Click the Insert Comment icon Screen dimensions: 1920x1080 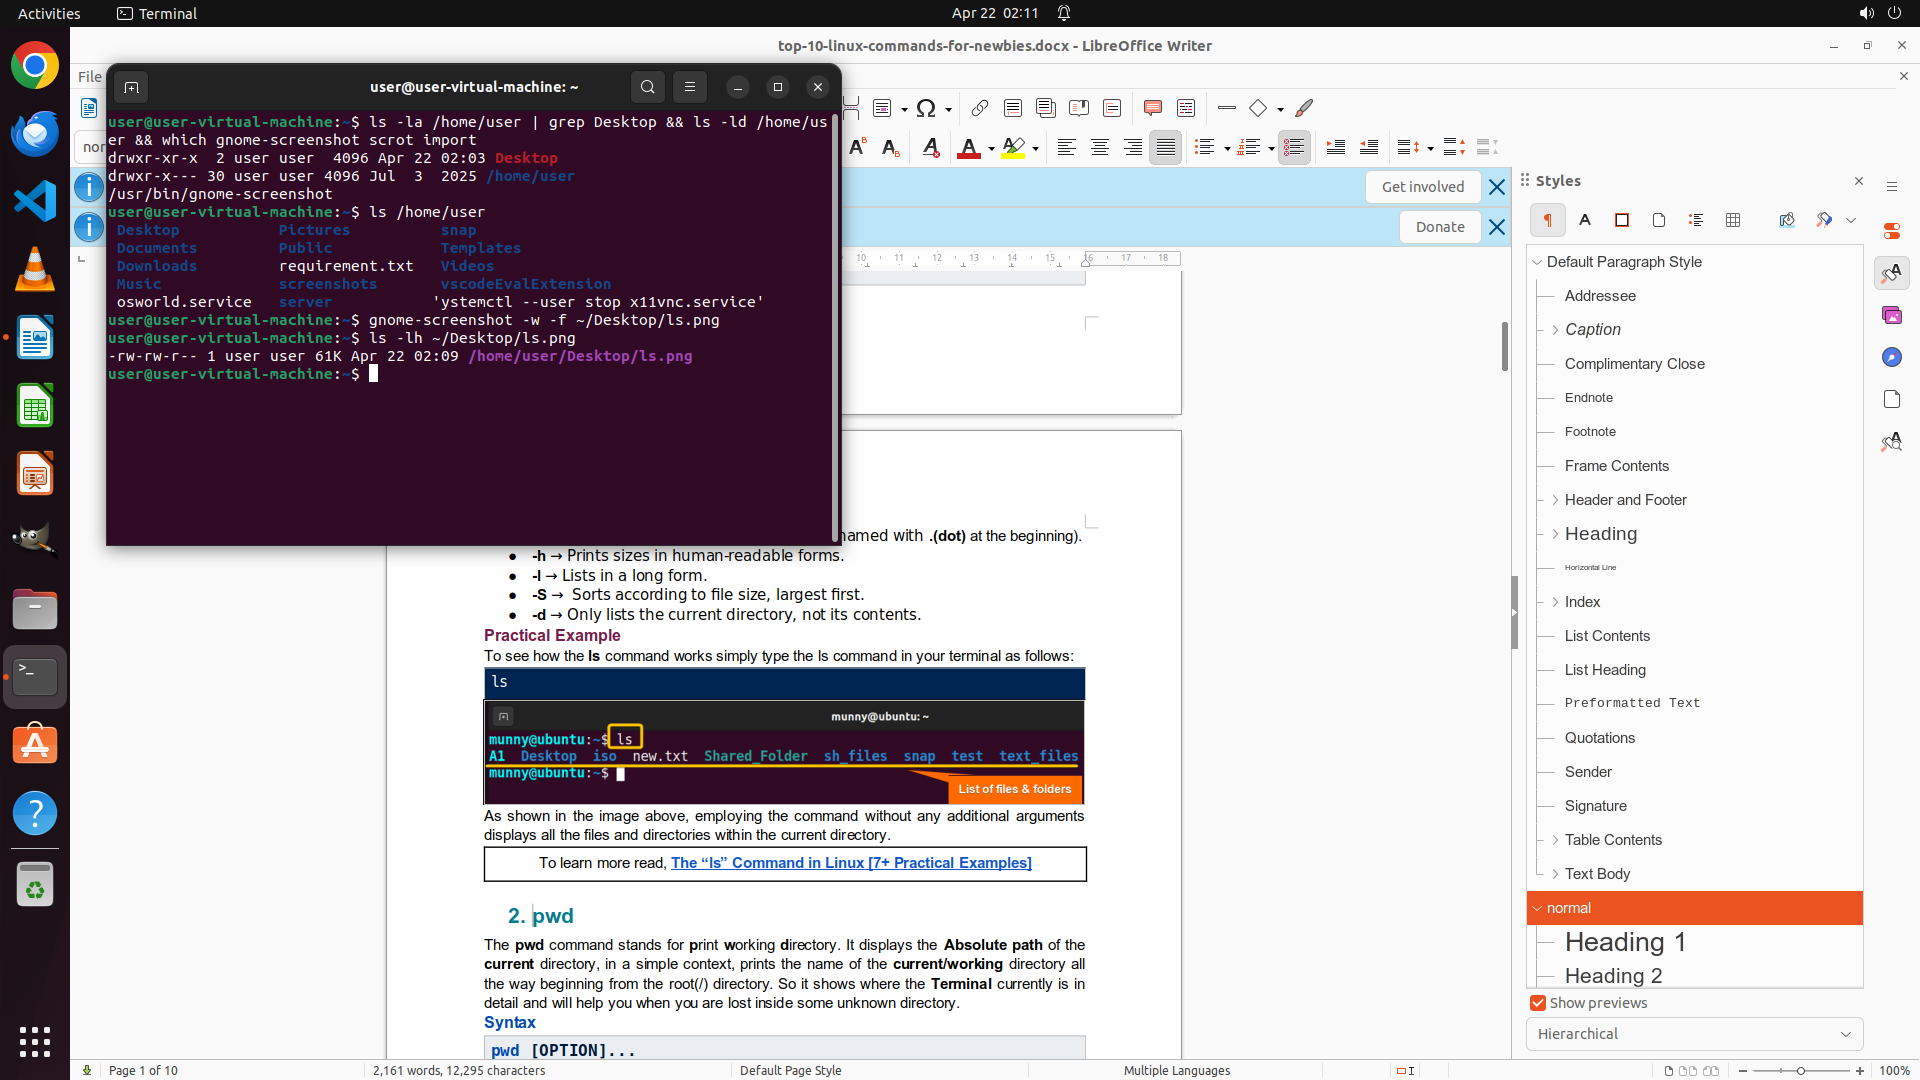pyautogui.click(x=1152, y=108)
